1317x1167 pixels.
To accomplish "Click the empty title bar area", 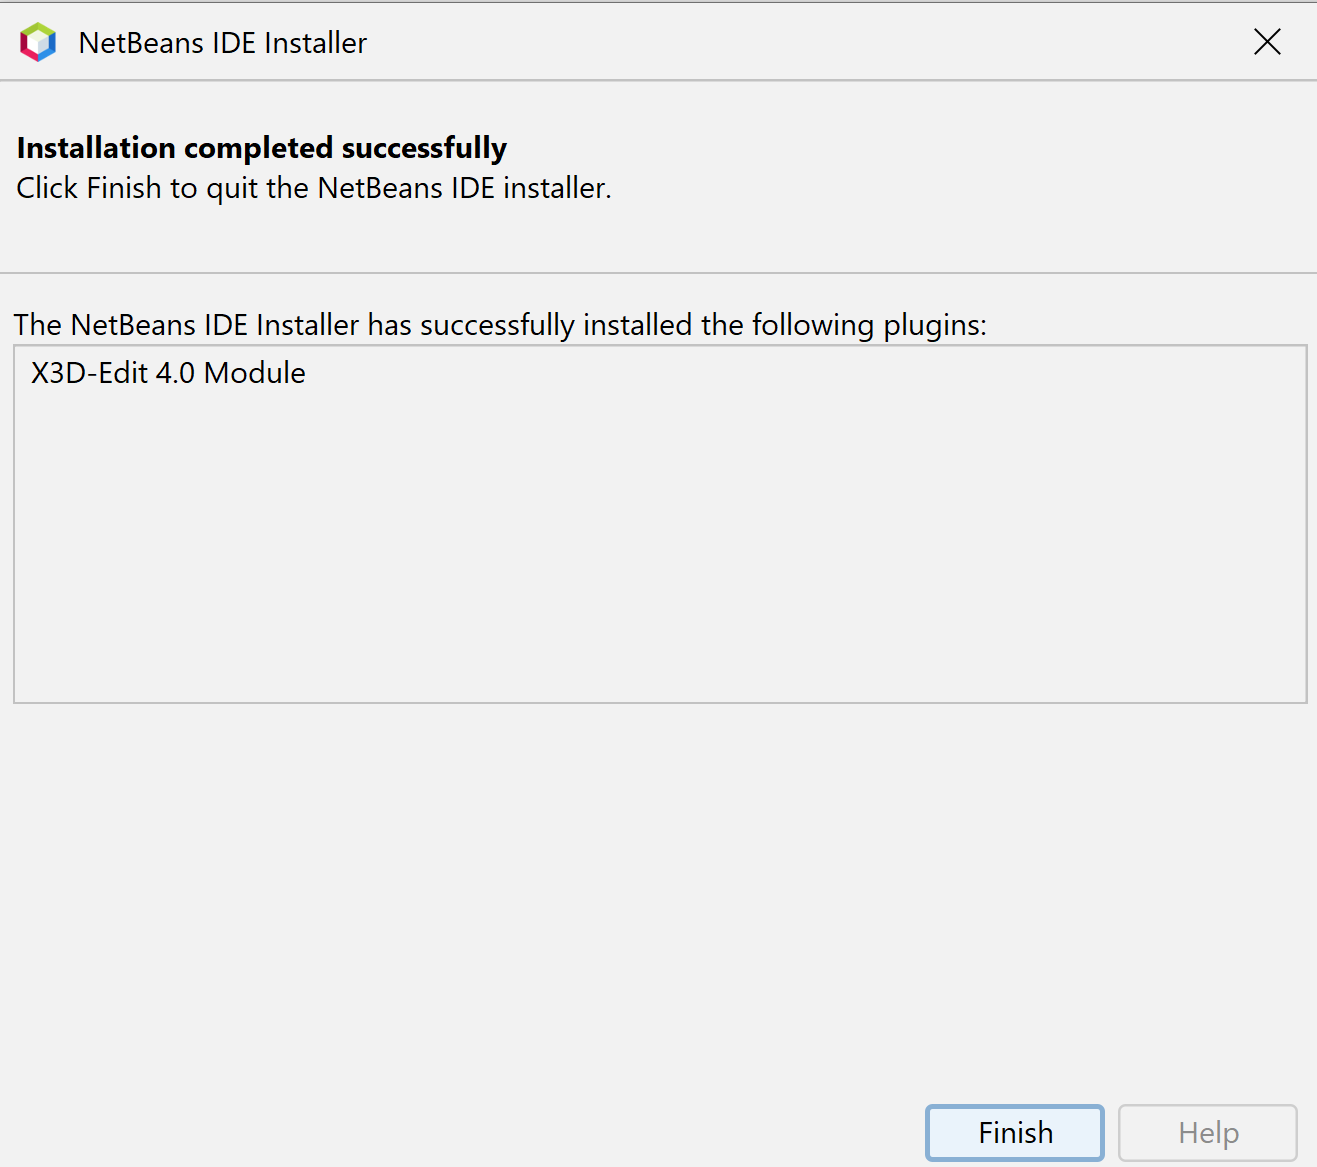I will (800, 42).
